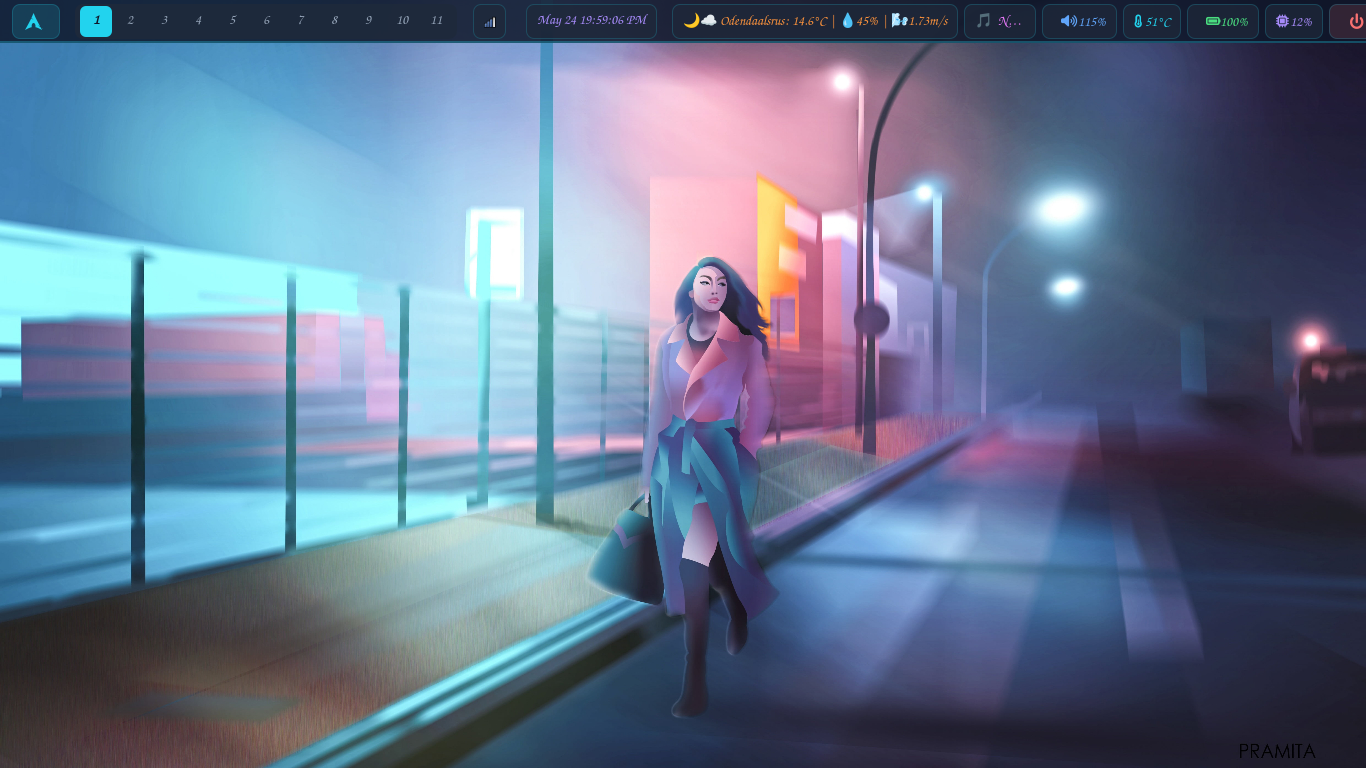Click the 115% volume value

click(1092, 21)
